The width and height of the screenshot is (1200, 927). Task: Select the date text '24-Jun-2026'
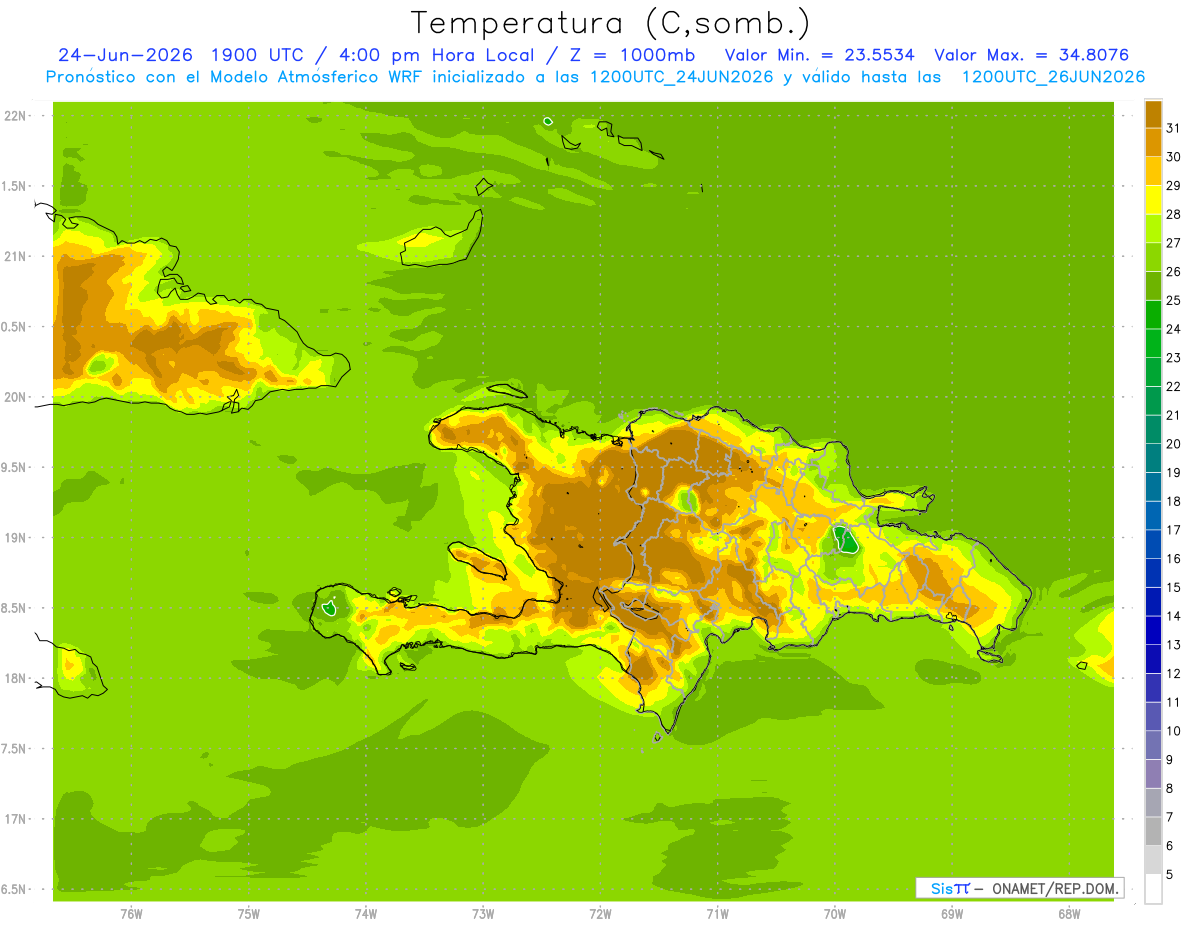124,55
